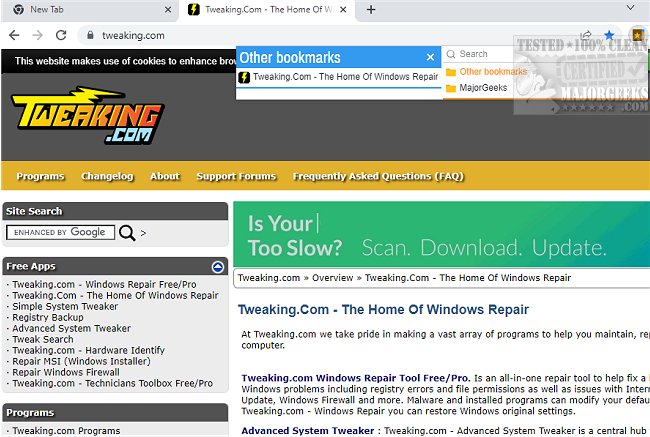Click the arrow next to search magnifier

click(143, 233)
